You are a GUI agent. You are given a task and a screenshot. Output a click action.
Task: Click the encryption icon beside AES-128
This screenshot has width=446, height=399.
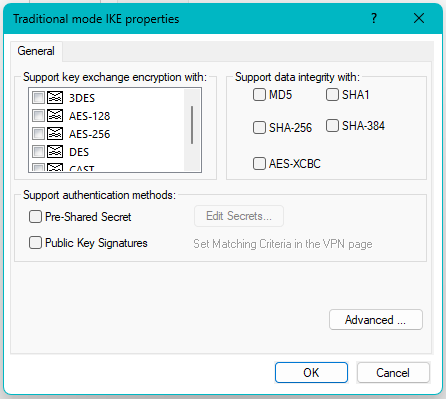pyautogui.click(x=55, y=116)
